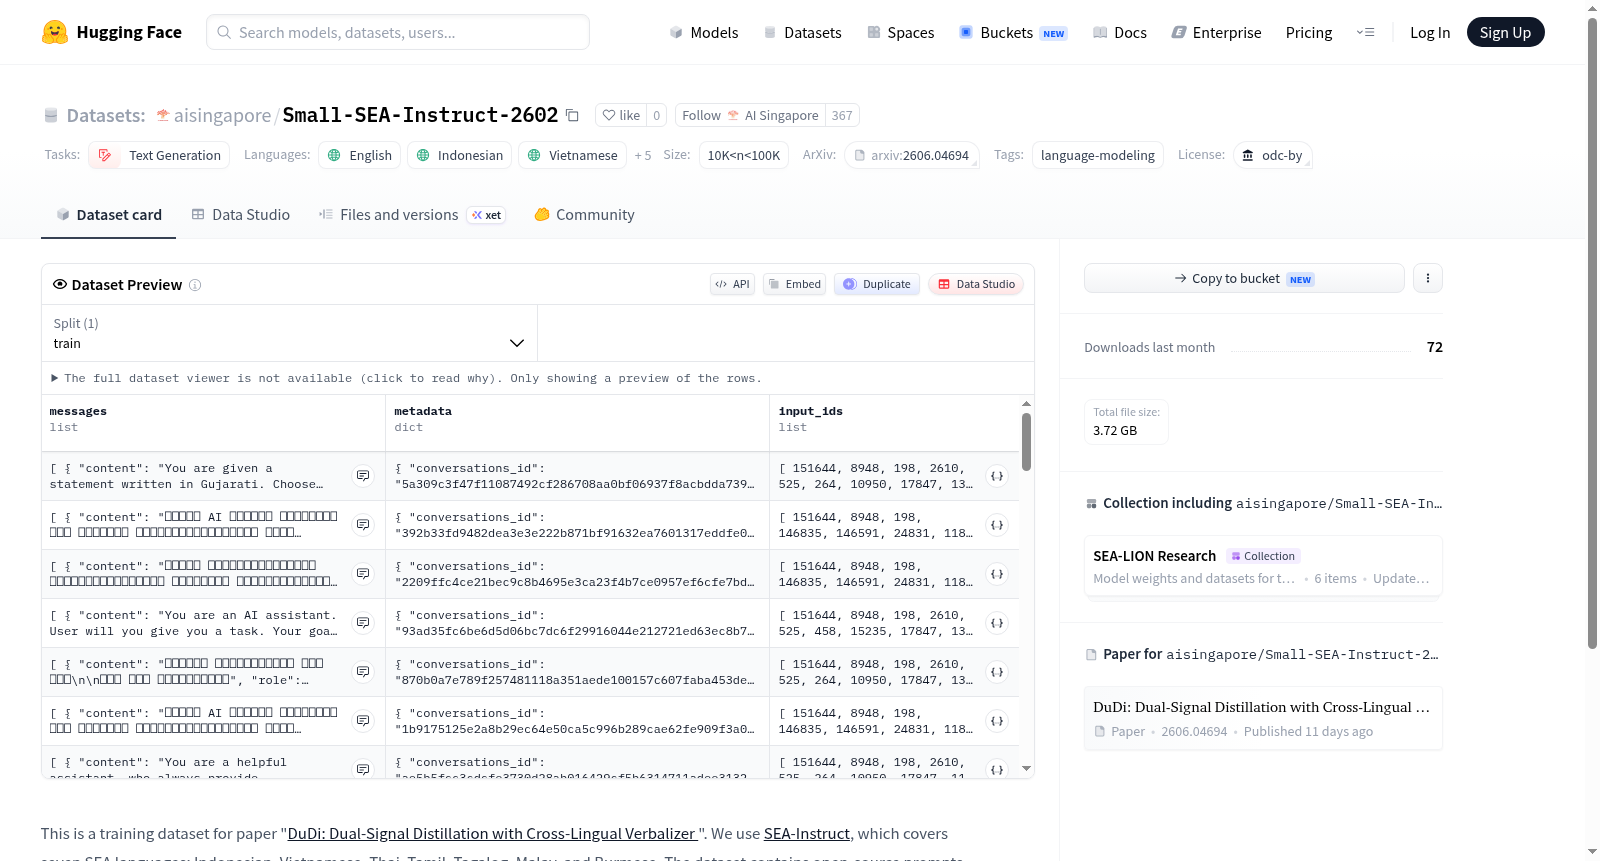Viewport: 1600px width, 861px height.
Task: Open the three-dot more options menu
Action: tap(1428, 278)
